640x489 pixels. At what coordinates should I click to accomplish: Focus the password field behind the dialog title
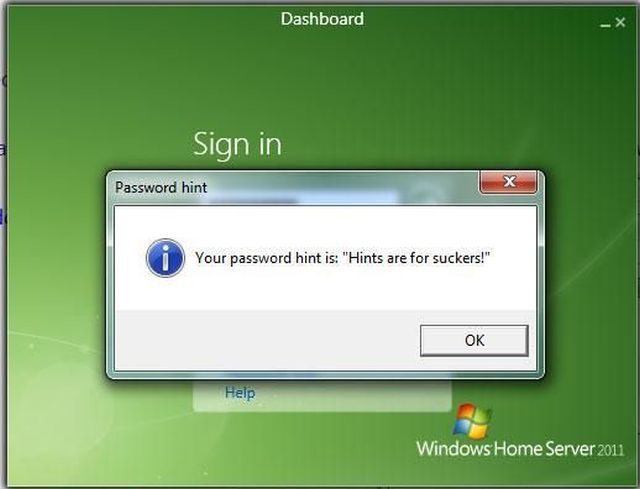(x=304, y=198)
